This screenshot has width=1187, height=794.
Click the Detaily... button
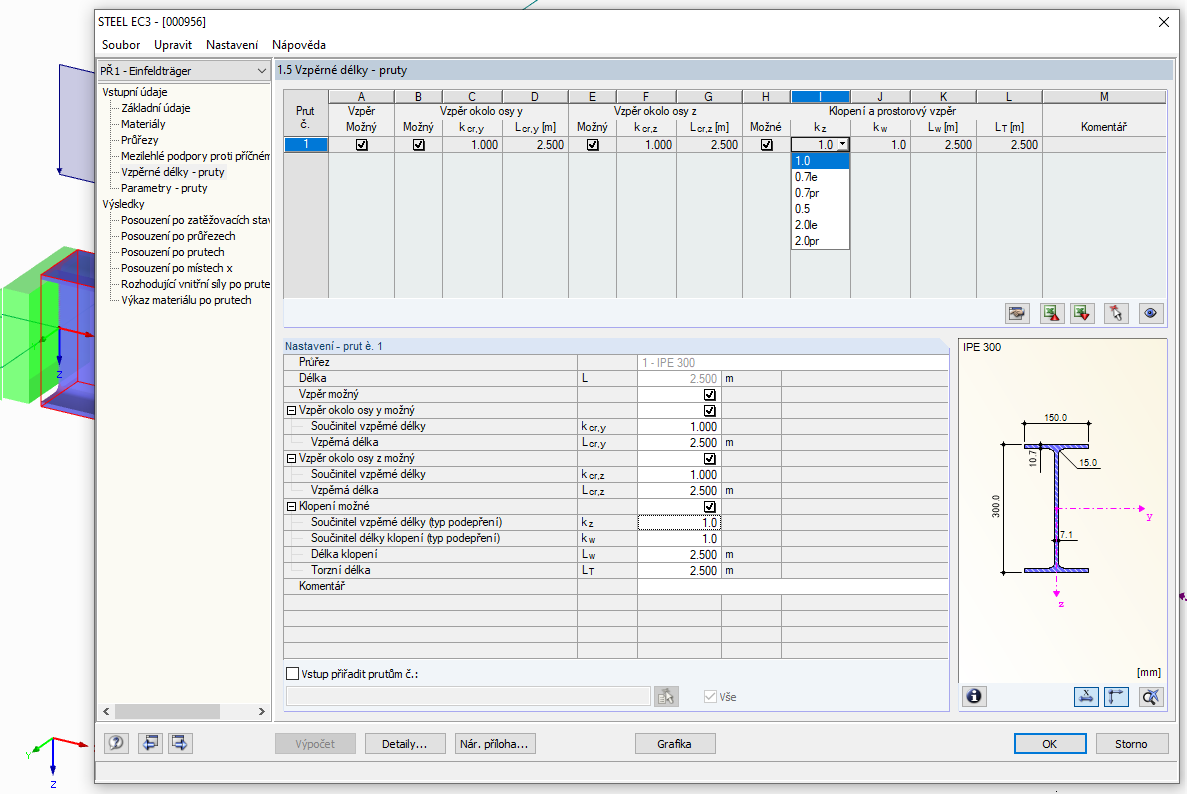(x=404, y=744)
